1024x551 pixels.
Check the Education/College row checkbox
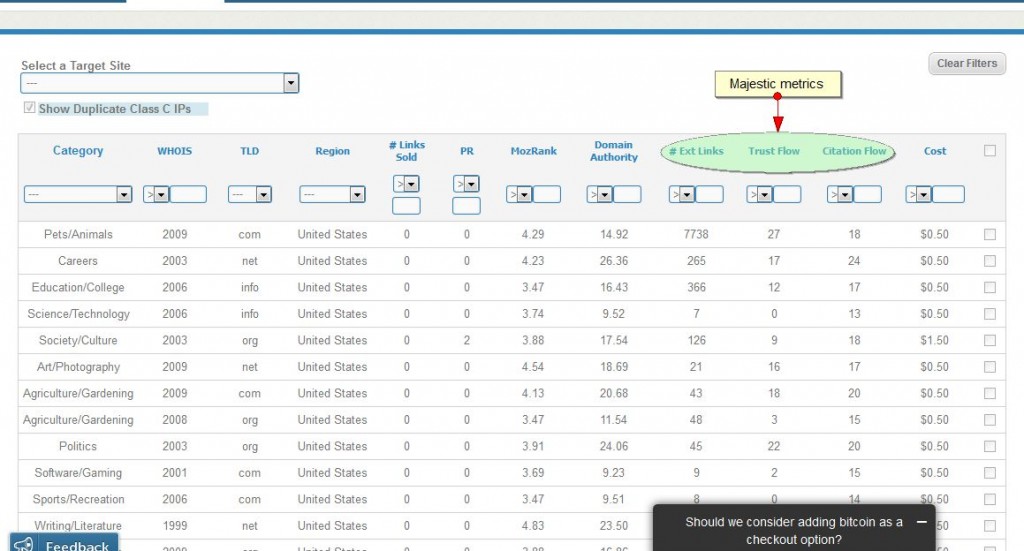[990, 287]
